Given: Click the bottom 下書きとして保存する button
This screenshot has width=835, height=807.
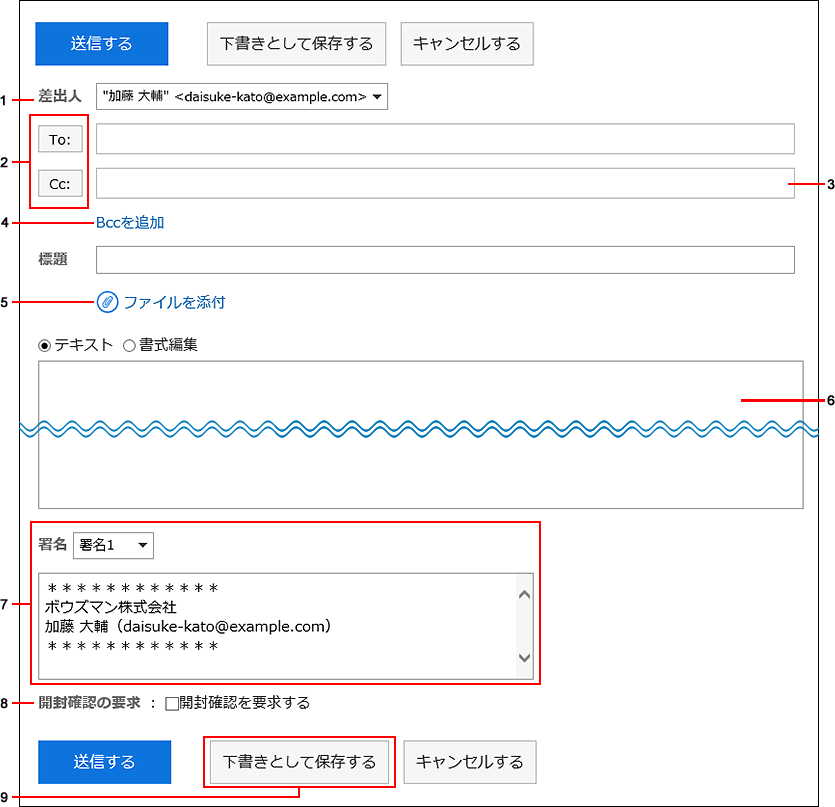Looking at the screenshot, I should coord(299,762).
